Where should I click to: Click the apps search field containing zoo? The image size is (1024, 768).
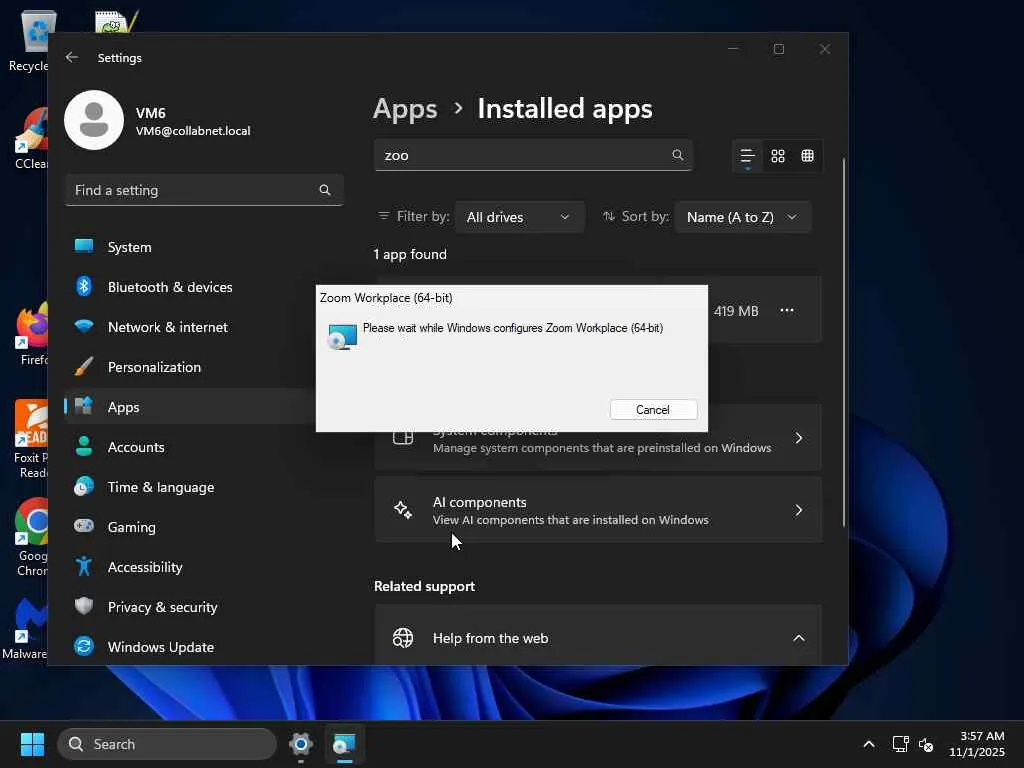pyautogui.click(x=533, y=155)
